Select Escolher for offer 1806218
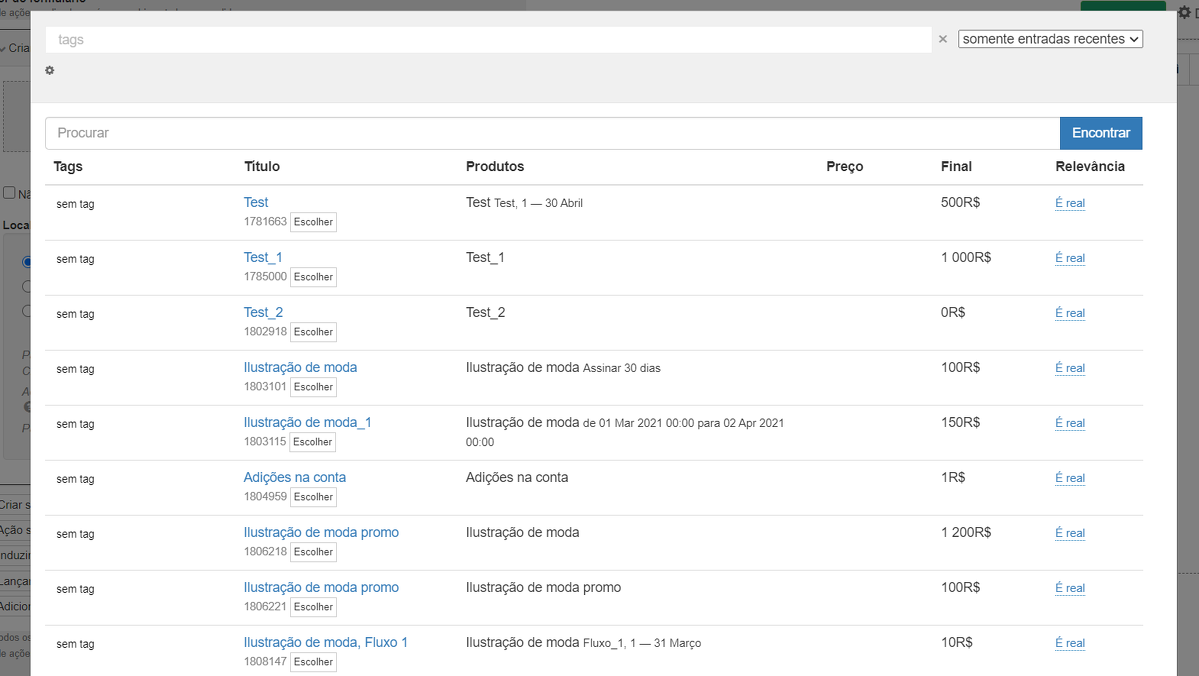 313,552
